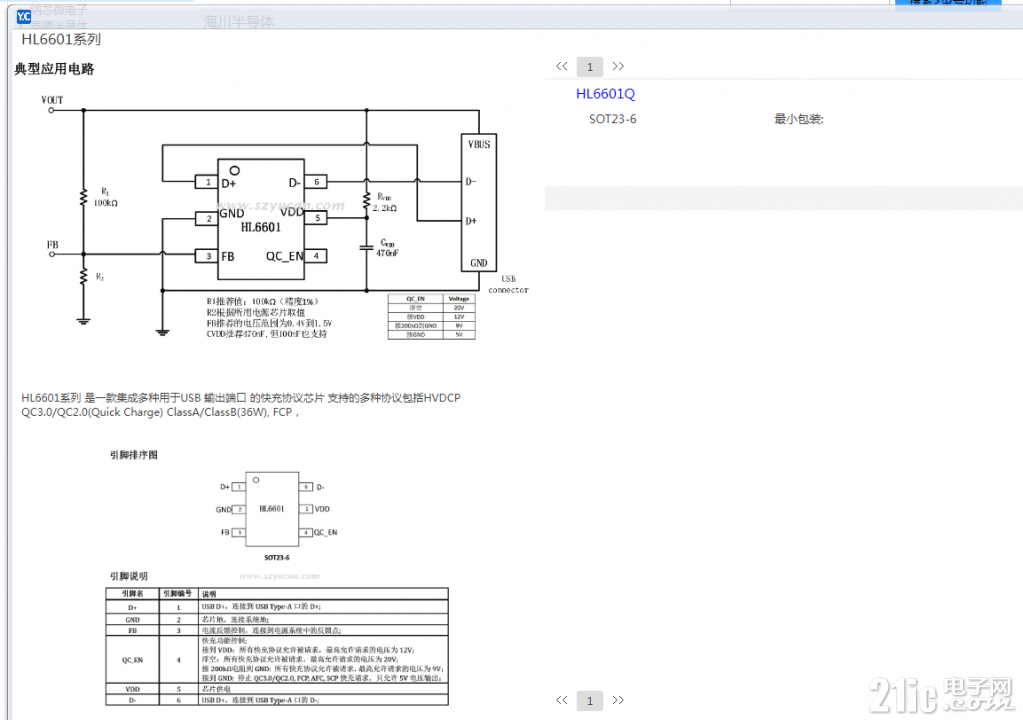Click the "引脚编号" column header
This screenshot has width=1023, height=720.
coord(177,593)
